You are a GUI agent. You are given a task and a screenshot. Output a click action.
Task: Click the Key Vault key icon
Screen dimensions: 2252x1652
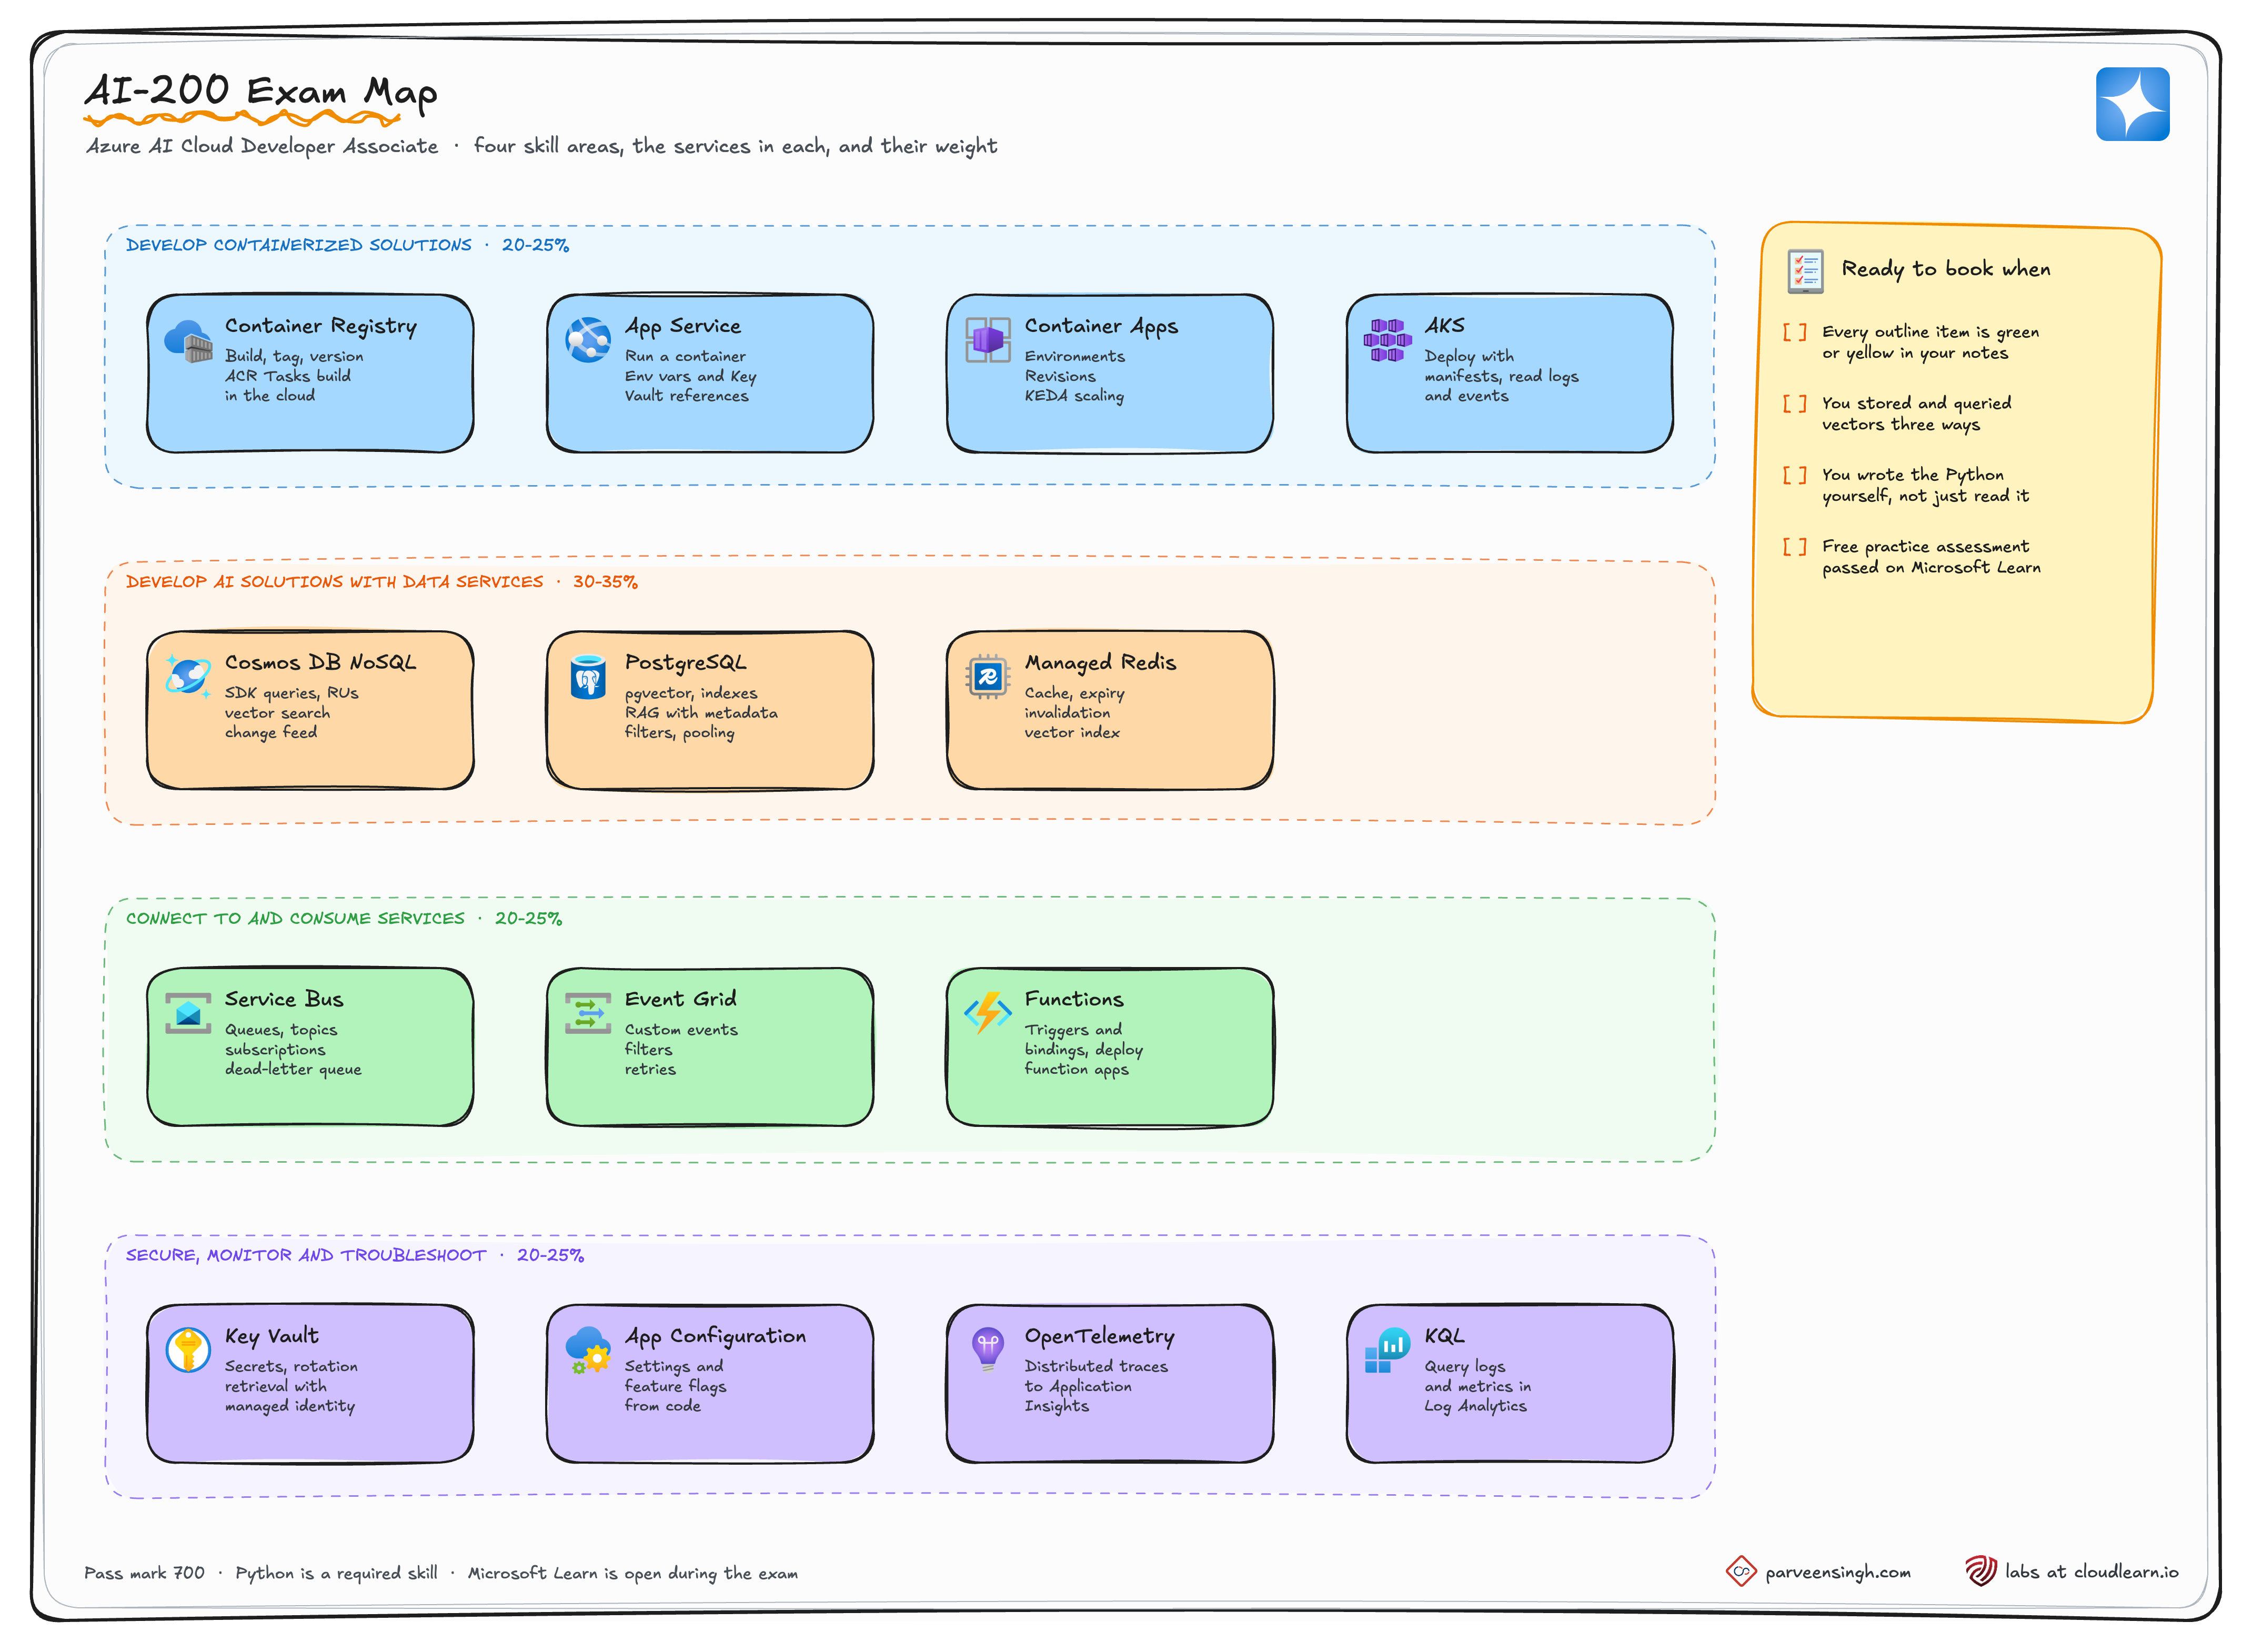pyautogui.click(x=188, y=1350)
